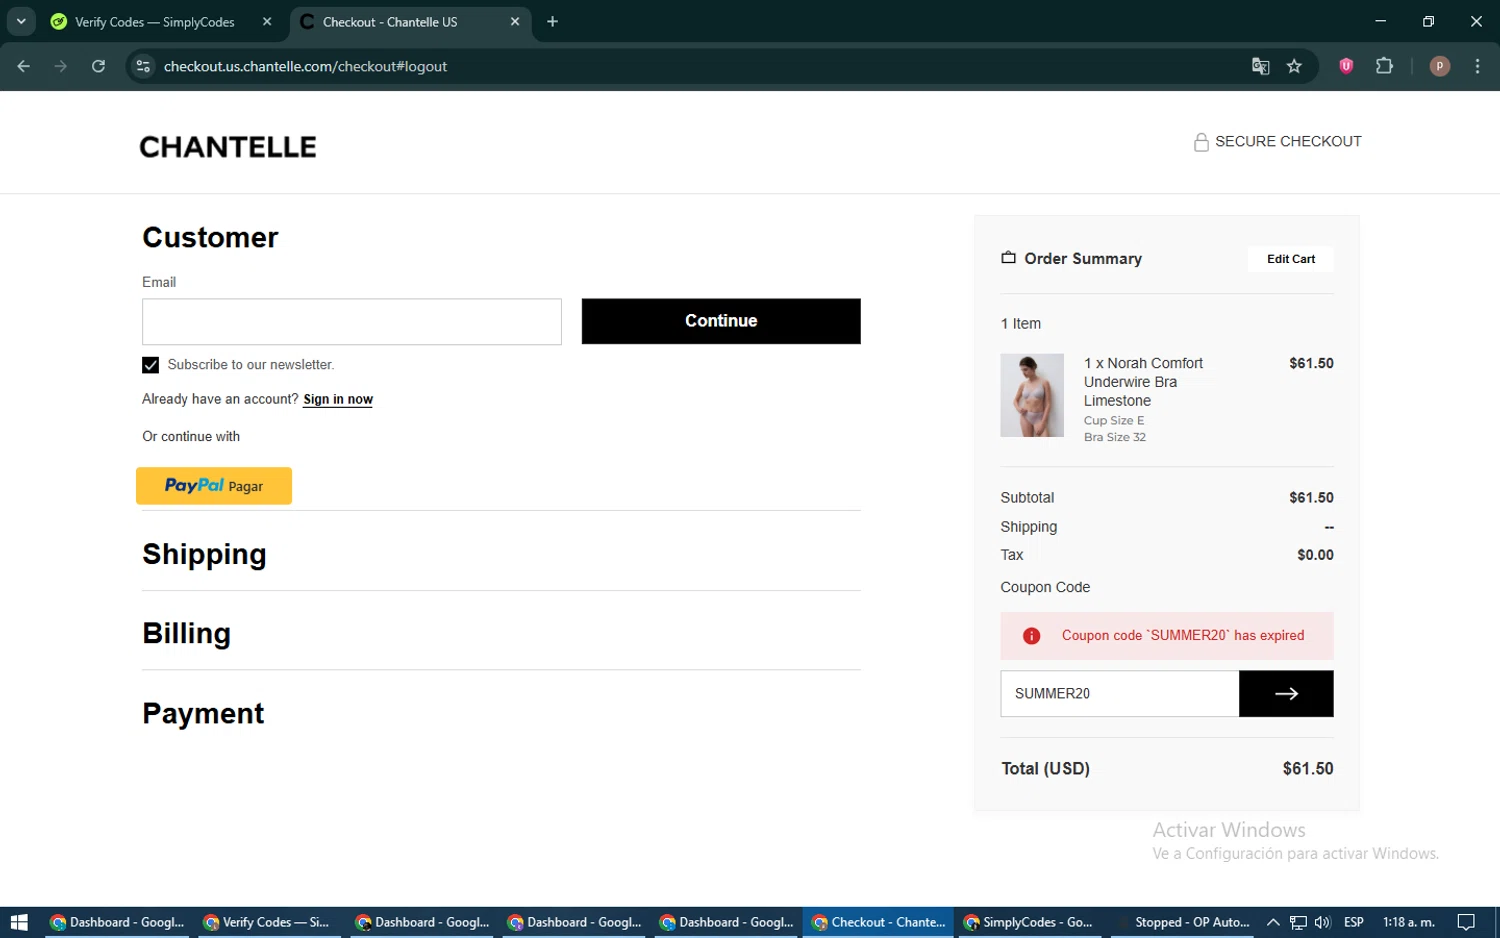Click the Tax amount $0.00
Image resolution: width=1500 pixels, height=938 pixels.
(1315, 555)
